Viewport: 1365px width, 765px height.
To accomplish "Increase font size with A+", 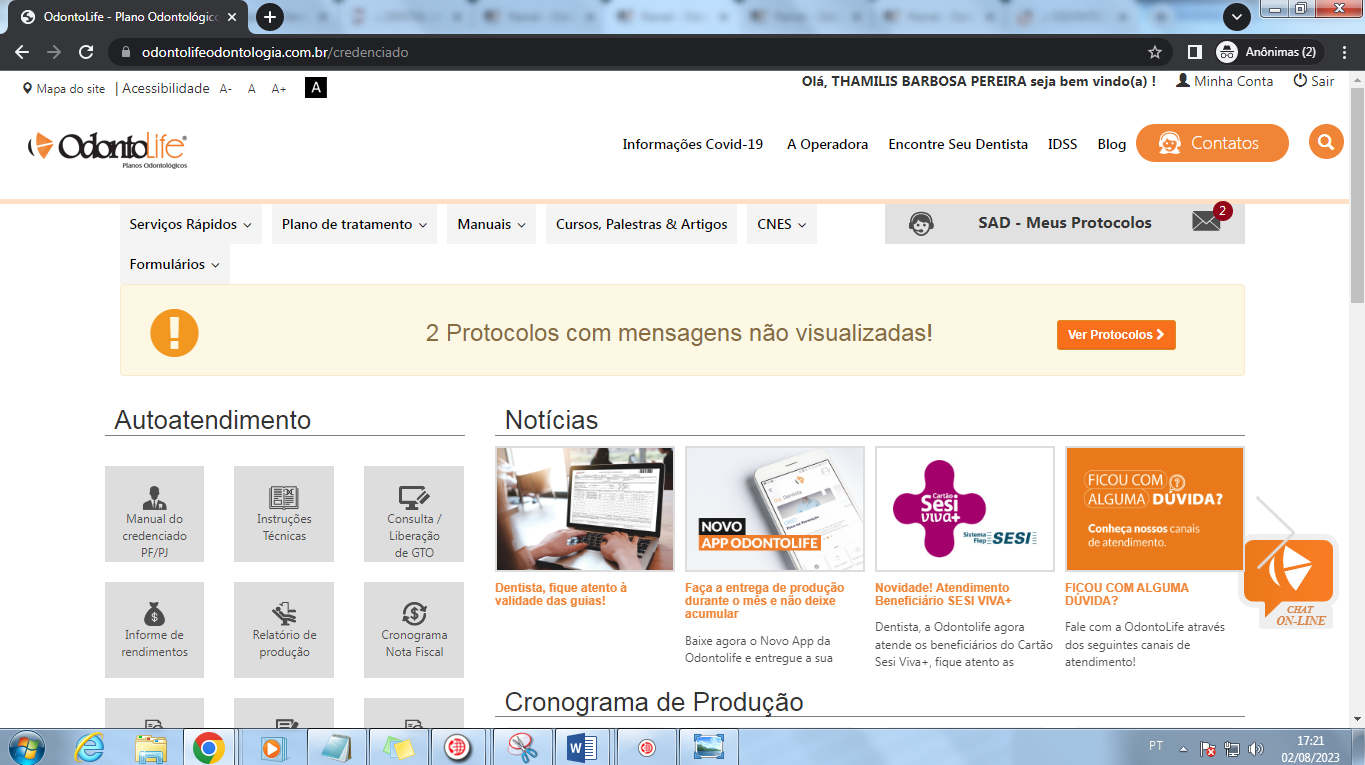I will (279, 88).
